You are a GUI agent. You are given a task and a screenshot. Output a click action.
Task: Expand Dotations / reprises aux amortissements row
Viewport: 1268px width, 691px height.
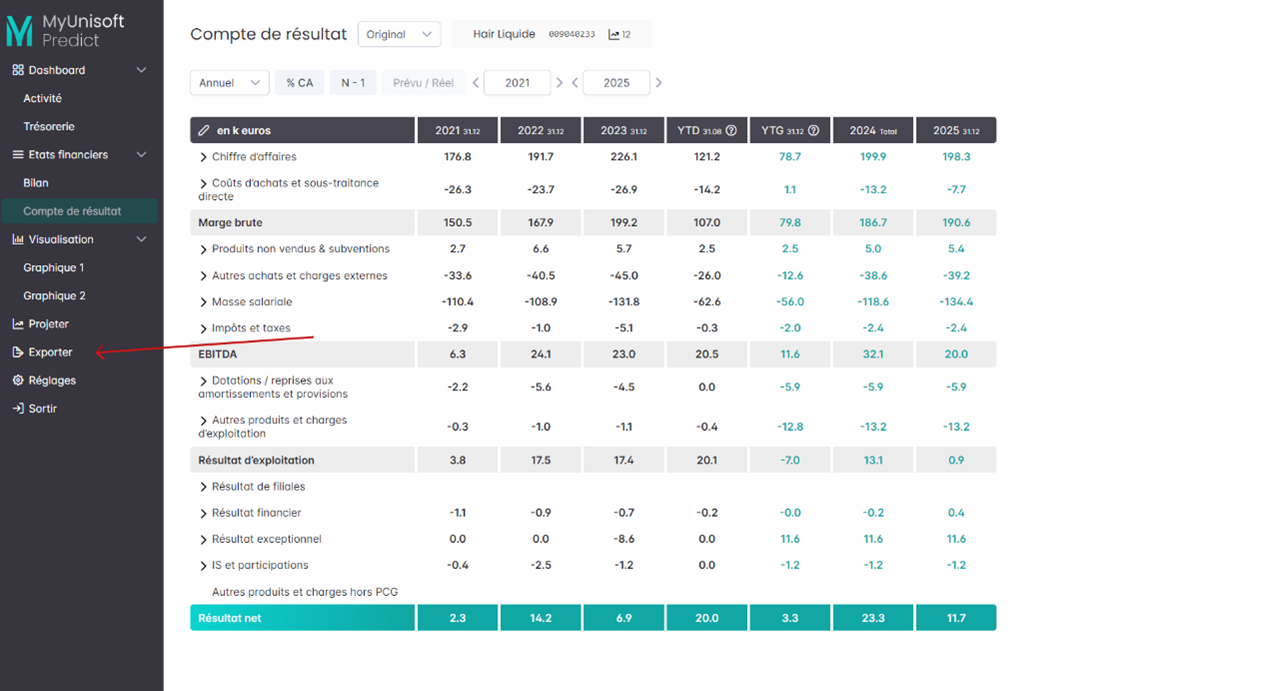point(204,381)
